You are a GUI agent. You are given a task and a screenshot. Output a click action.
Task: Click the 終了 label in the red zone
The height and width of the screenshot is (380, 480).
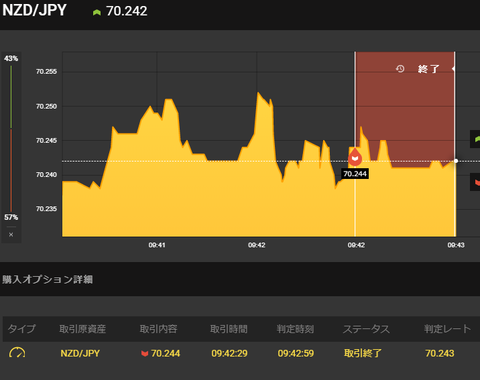click(x=428, y=69)
